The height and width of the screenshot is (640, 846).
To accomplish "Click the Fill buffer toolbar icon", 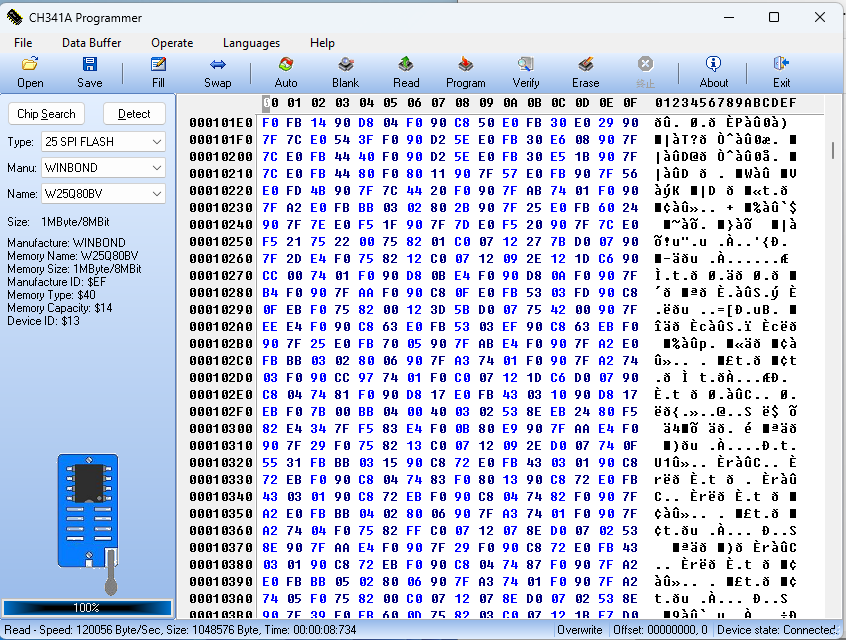I will coord(158,71).
